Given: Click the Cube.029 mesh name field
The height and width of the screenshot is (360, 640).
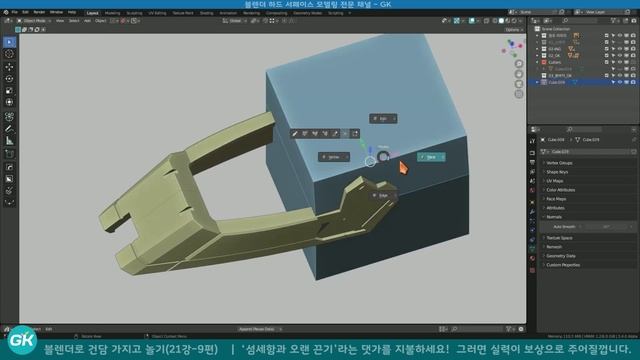Looking at the screenshot, I should pyautogui.click(x=588, y=152).
